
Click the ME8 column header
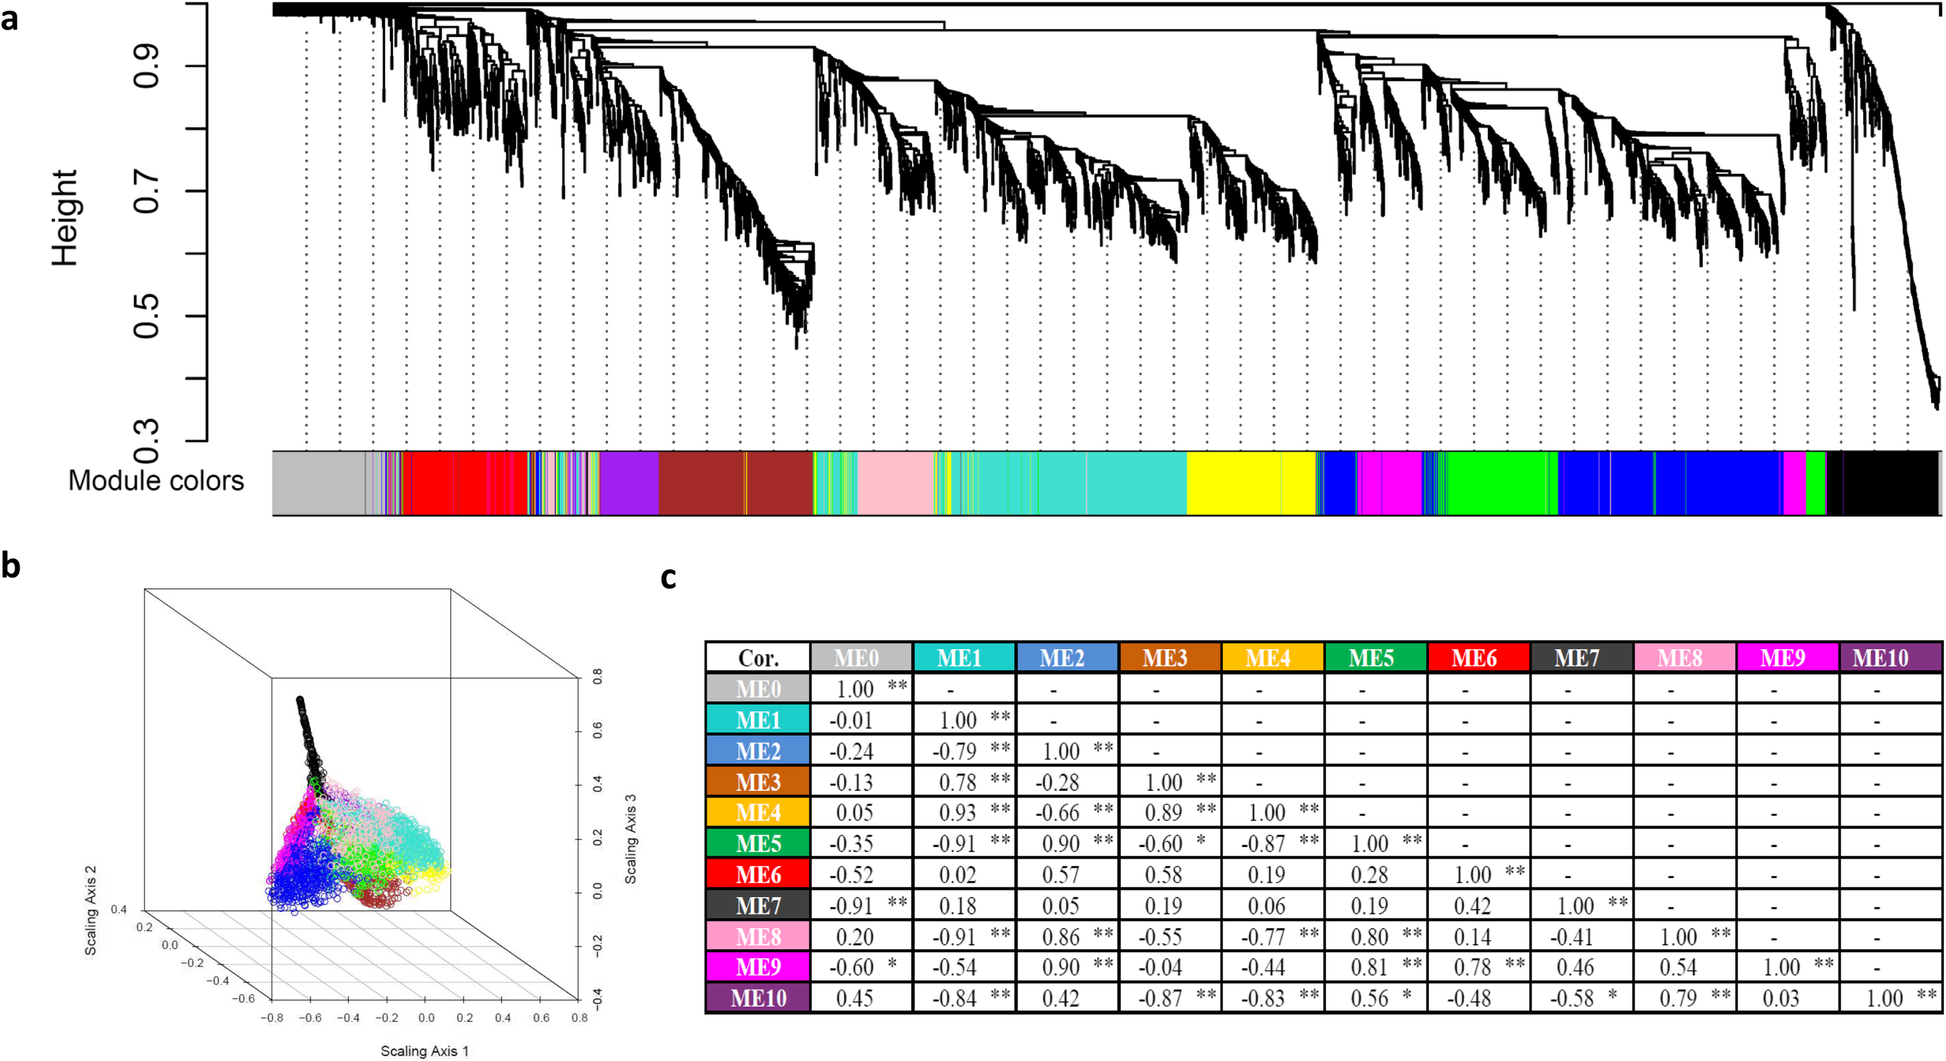click(1685, 657)
